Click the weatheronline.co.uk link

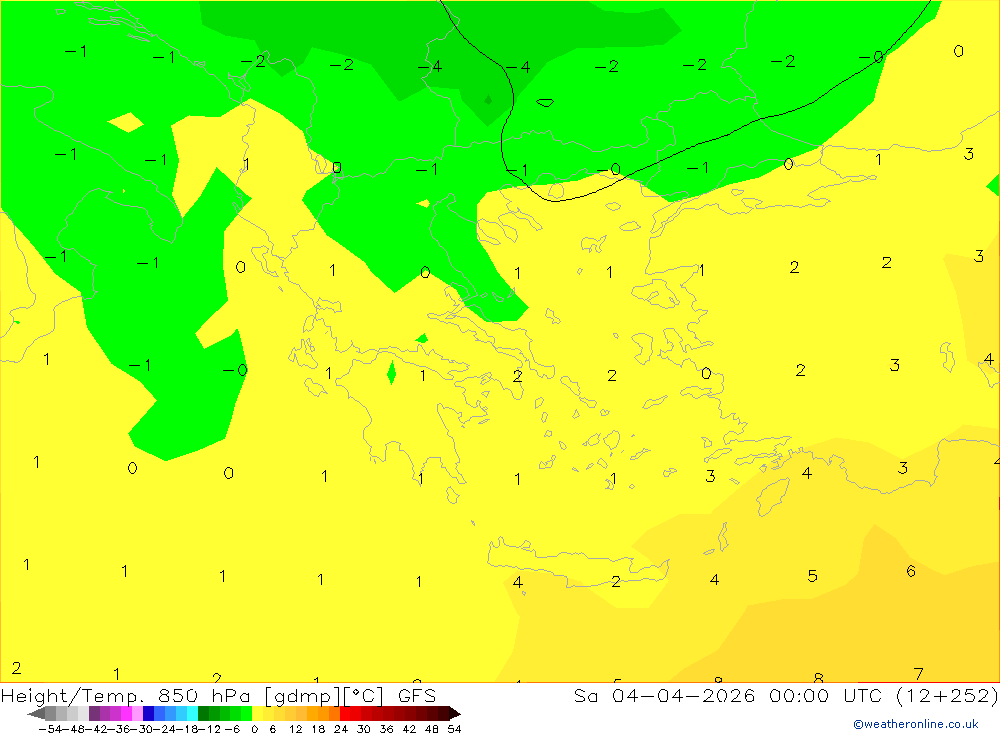point(916,724)
